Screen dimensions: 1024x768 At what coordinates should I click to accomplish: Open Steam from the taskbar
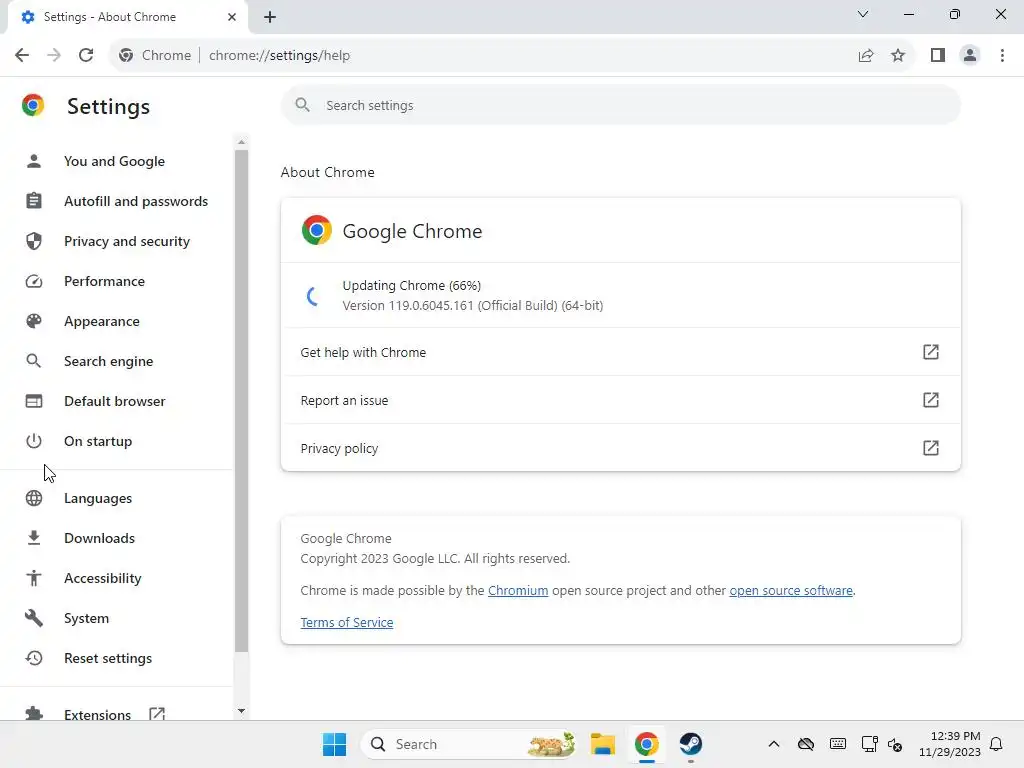[x=690, y=744]
